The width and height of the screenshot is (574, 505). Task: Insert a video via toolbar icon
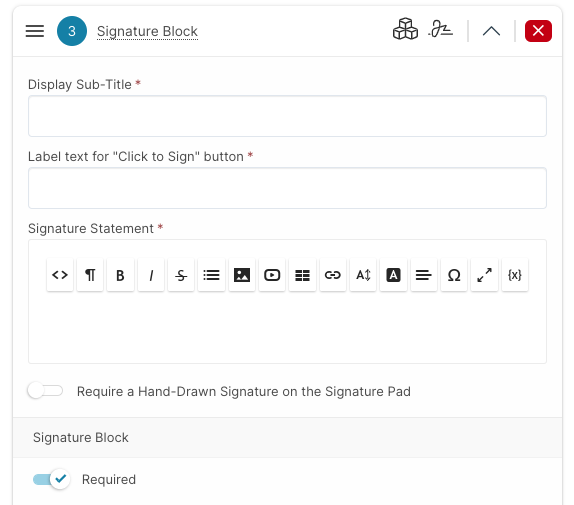pyautogui.click(x=272, y=275)
